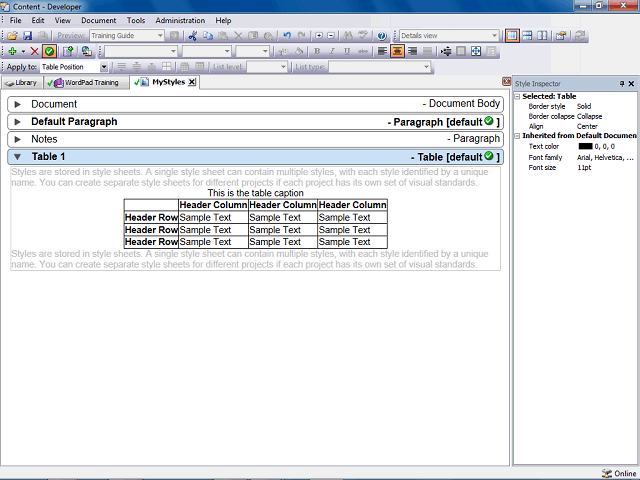This screenshot has height=480, width=640.
Task: Click the Online status indicator
Action: click(x=619, y=473)
